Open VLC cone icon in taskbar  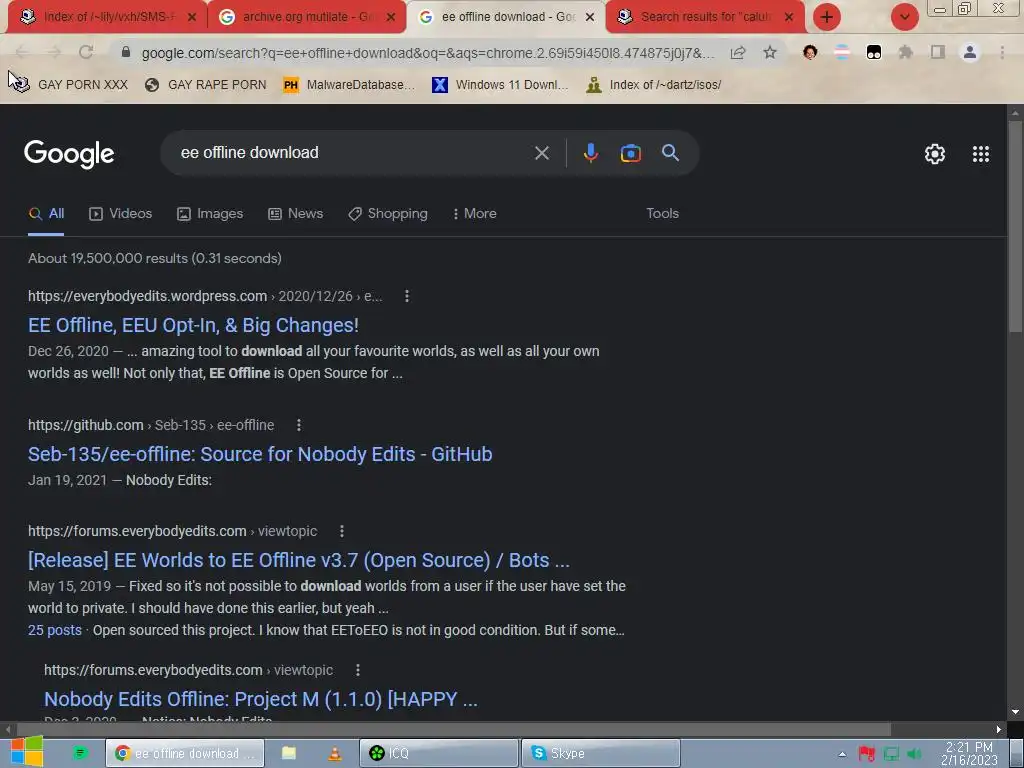[334, 753]
